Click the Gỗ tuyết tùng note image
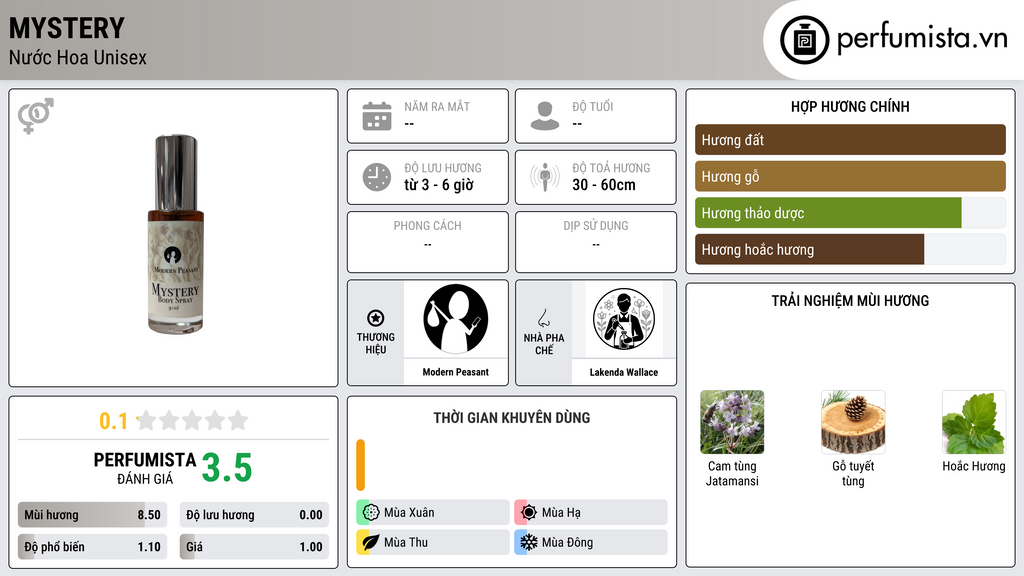The image size is (1024, 576). pos(853,422)
